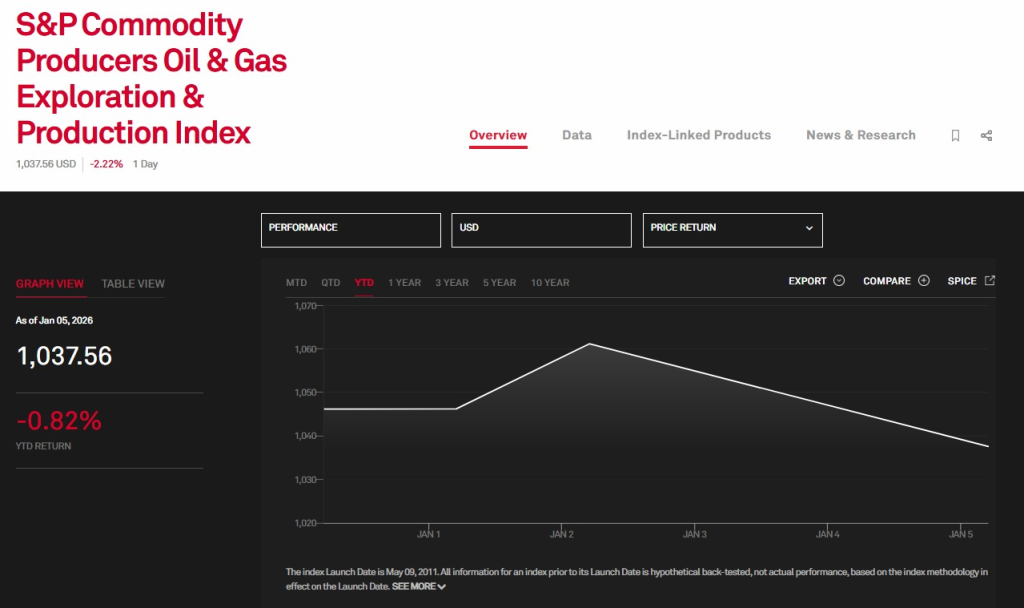Screen dimensions: 1024x608
Task: Show the 10 Year performance range
Action: [x=550, y=283]
